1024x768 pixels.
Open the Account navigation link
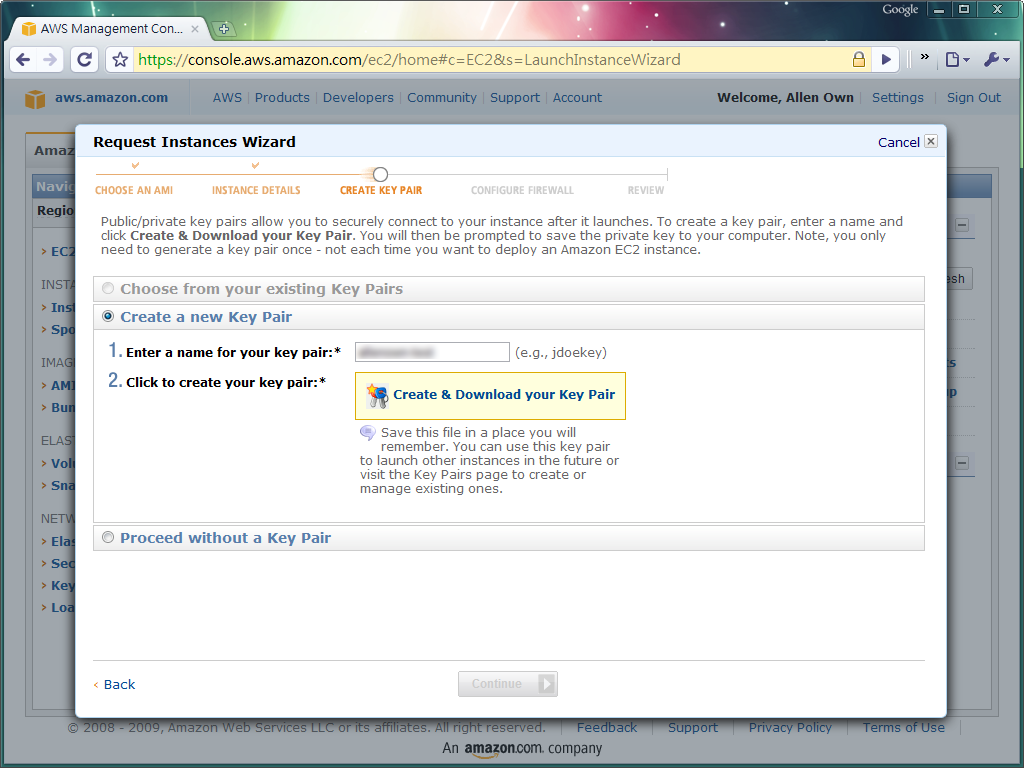point(577,97)
